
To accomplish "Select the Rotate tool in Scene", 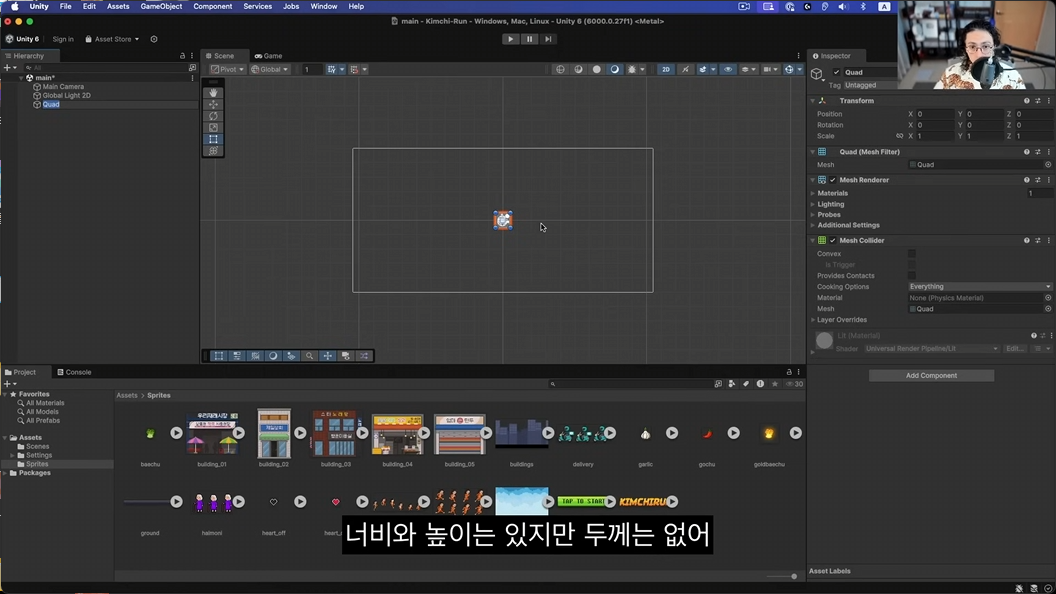I will coord(213,116).
